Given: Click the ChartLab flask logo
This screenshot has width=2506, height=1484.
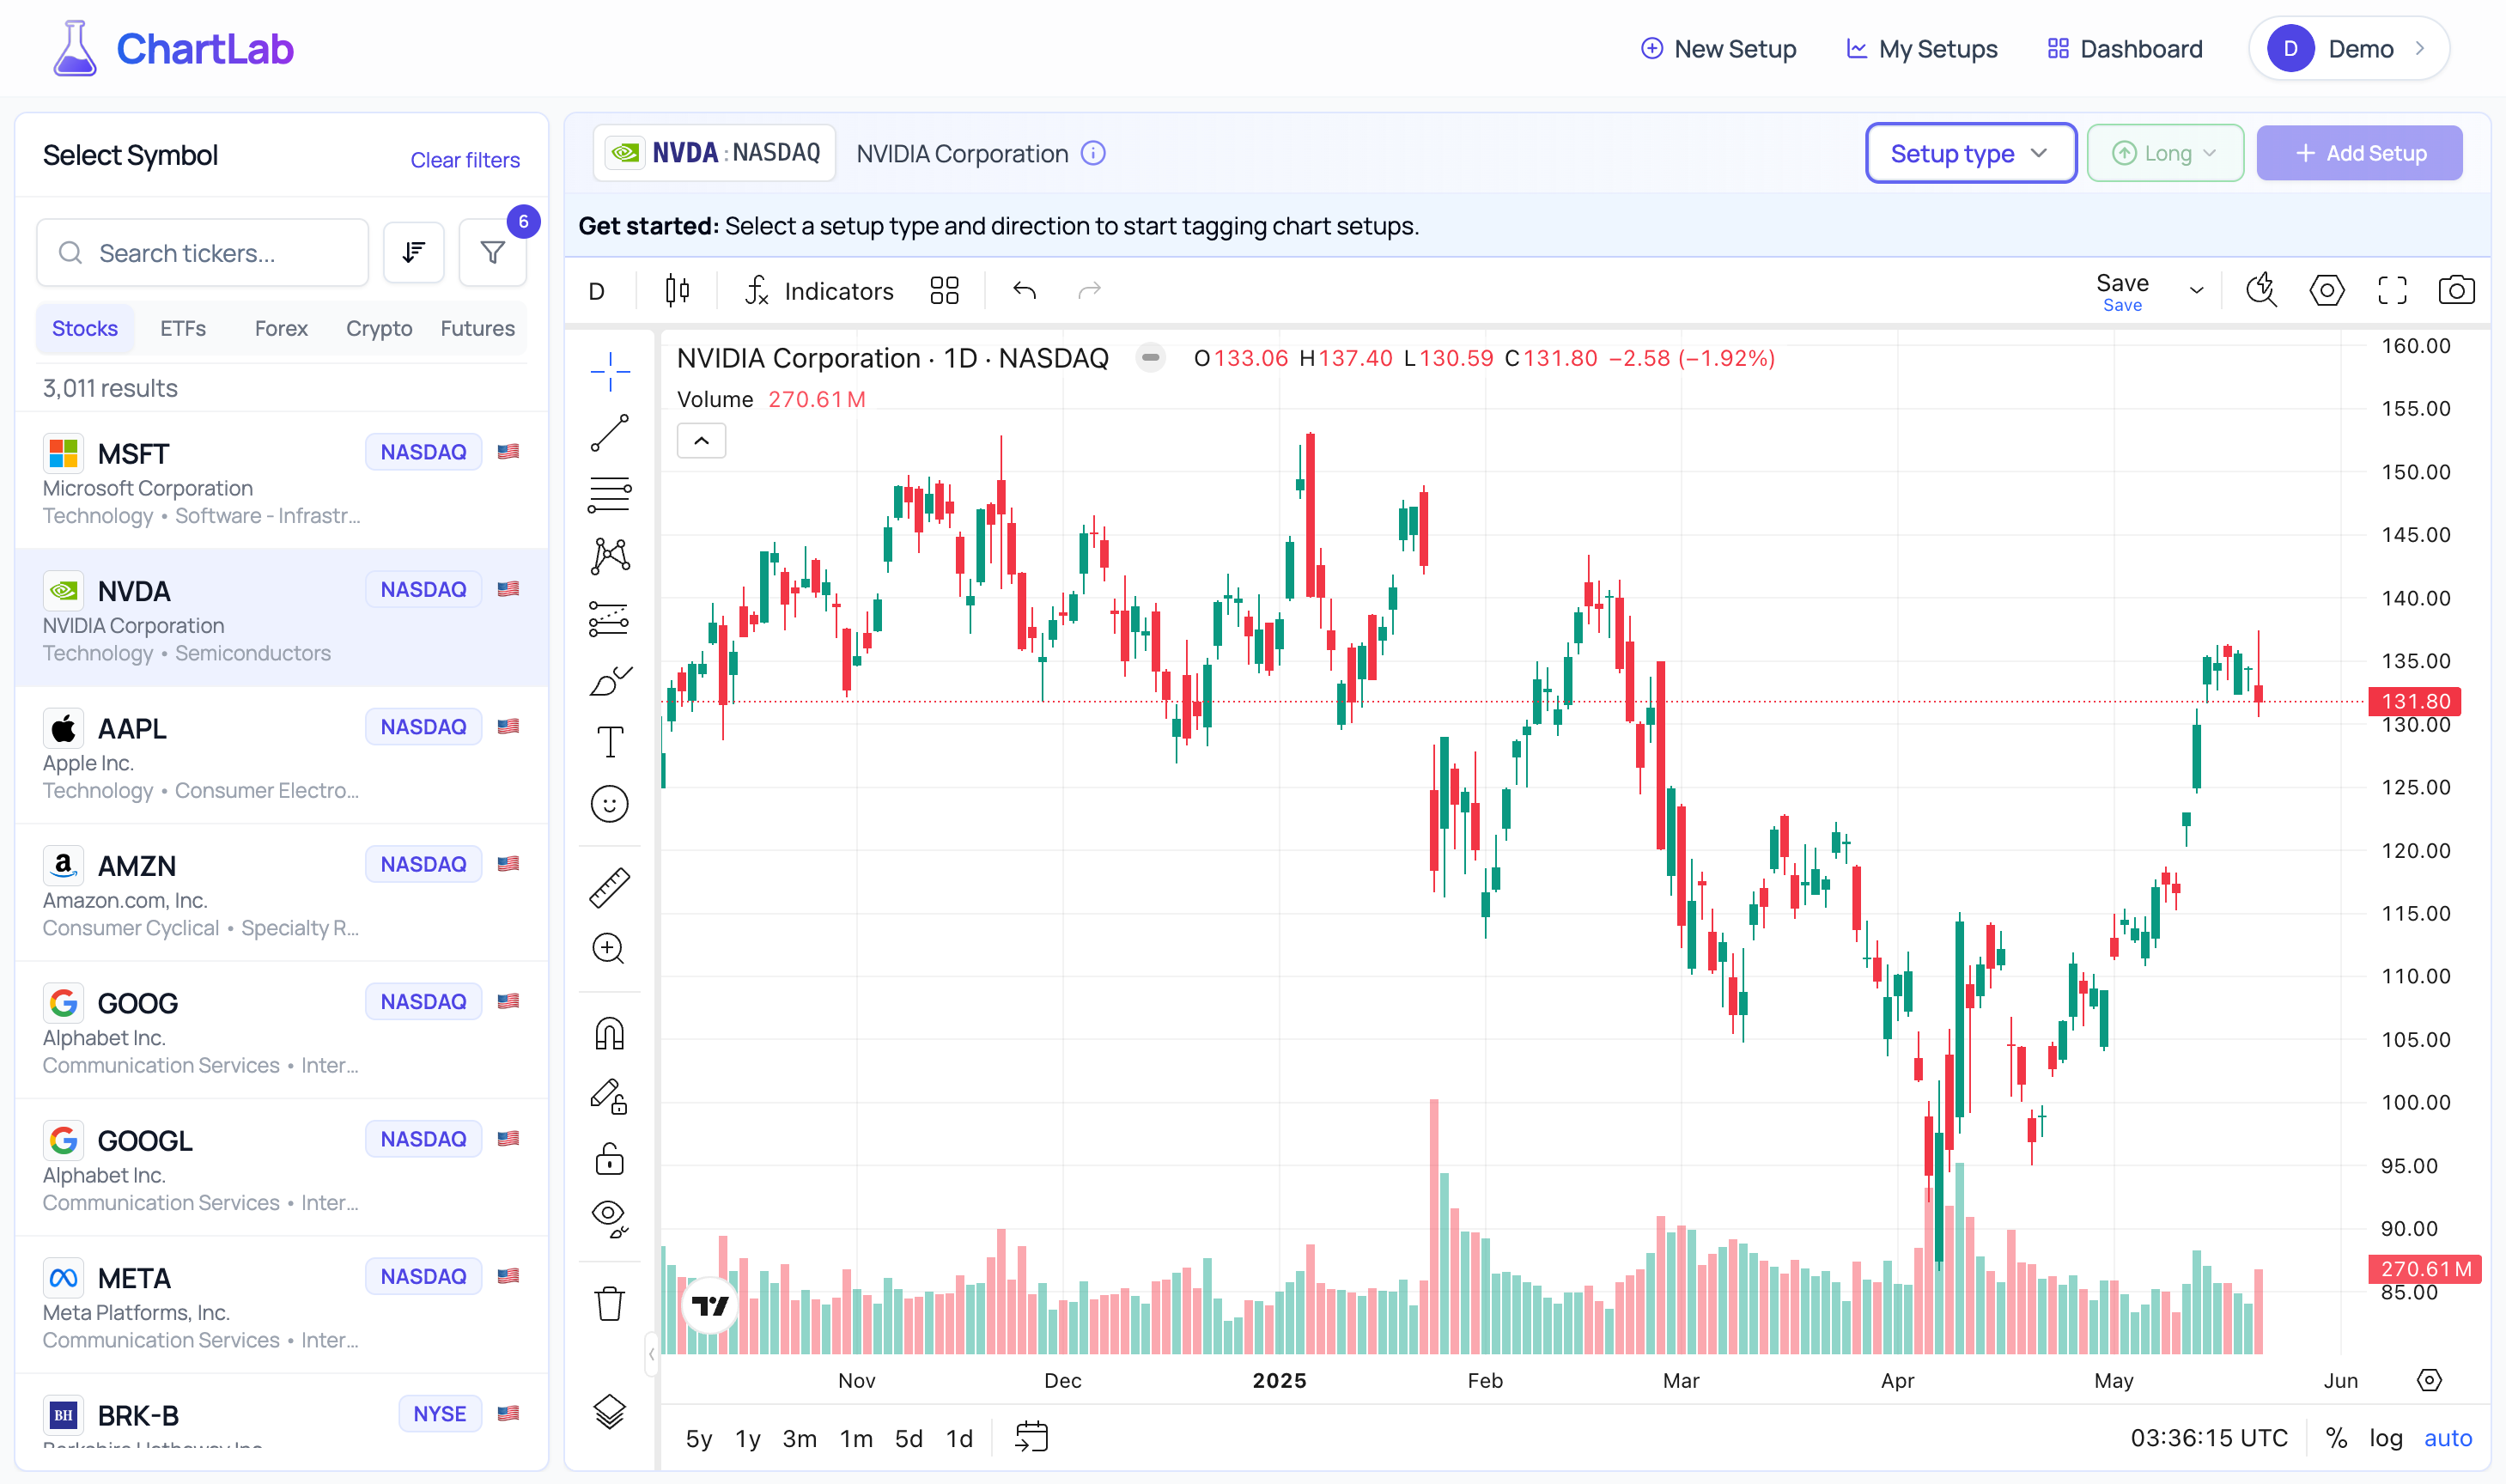Looking at the screenshot, I should click(74, 48).
